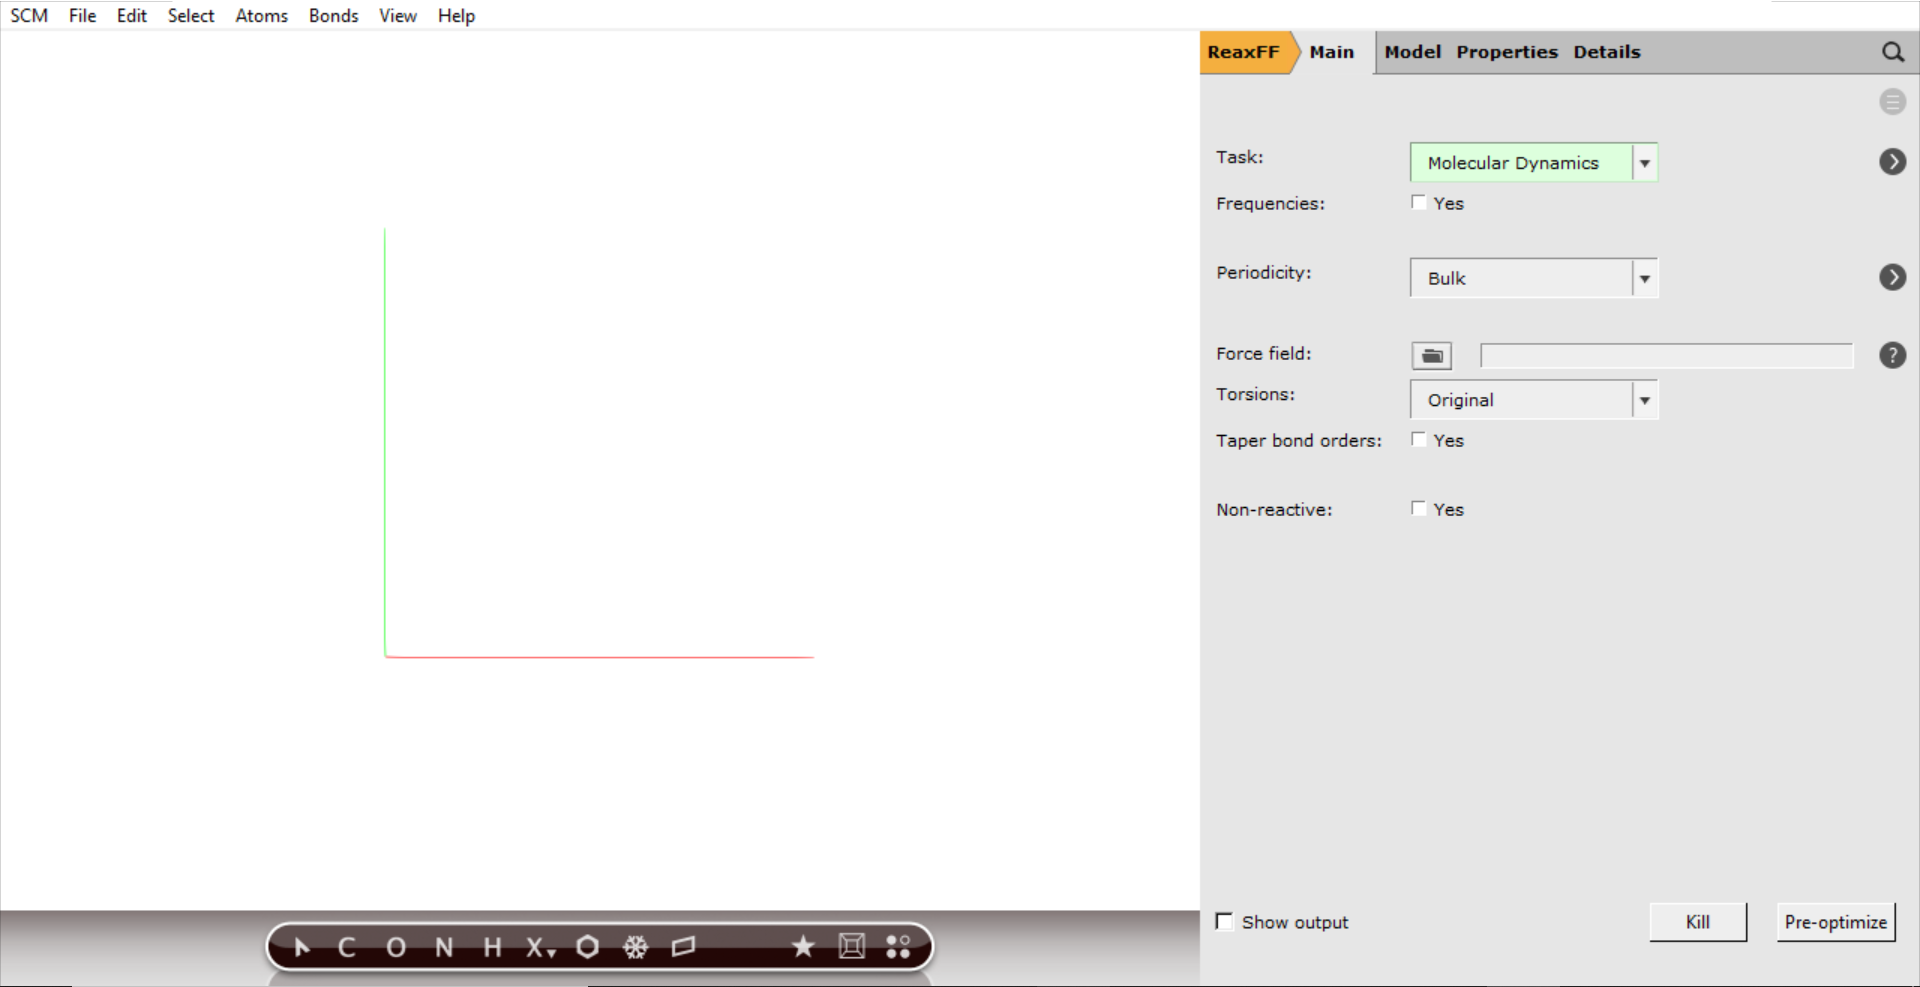Pick the Oxygen atom tool
Viewport: 1920px width, 987px height.
396,947
